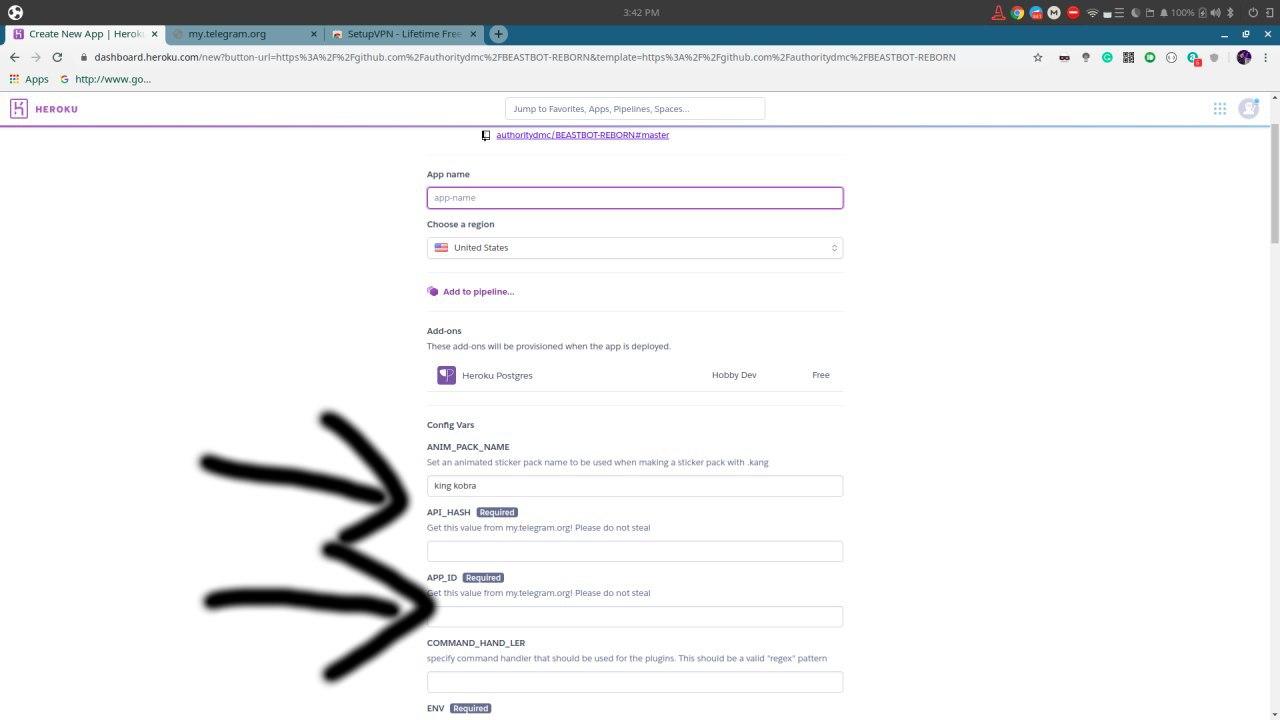Expand the region dropdown showing United States
1280x720 pixels.
635,248
